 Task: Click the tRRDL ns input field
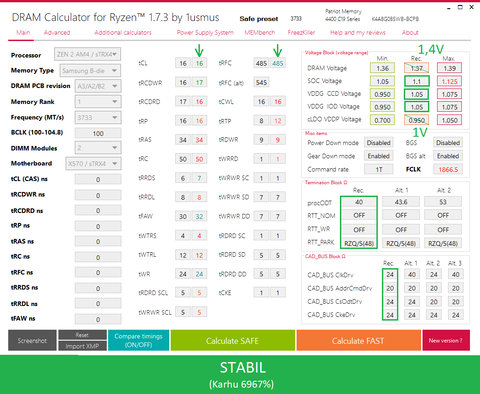pyautogui.click(x=98, y=303)
